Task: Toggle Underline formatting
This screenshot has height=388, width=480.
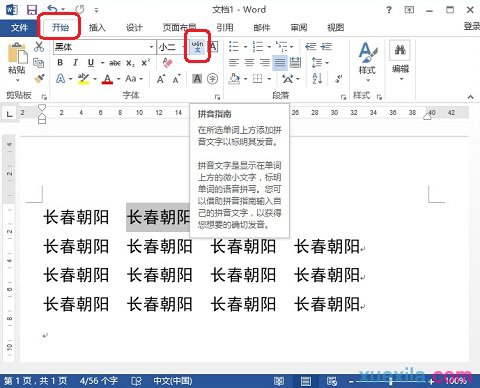Action: 91,62
